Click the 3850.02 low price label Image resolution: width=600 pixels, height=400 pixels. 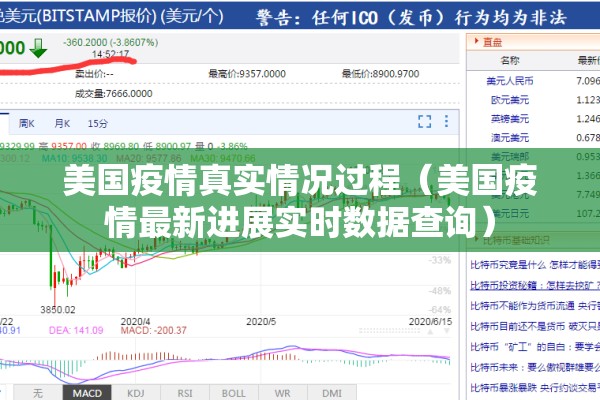coord(58,310)
